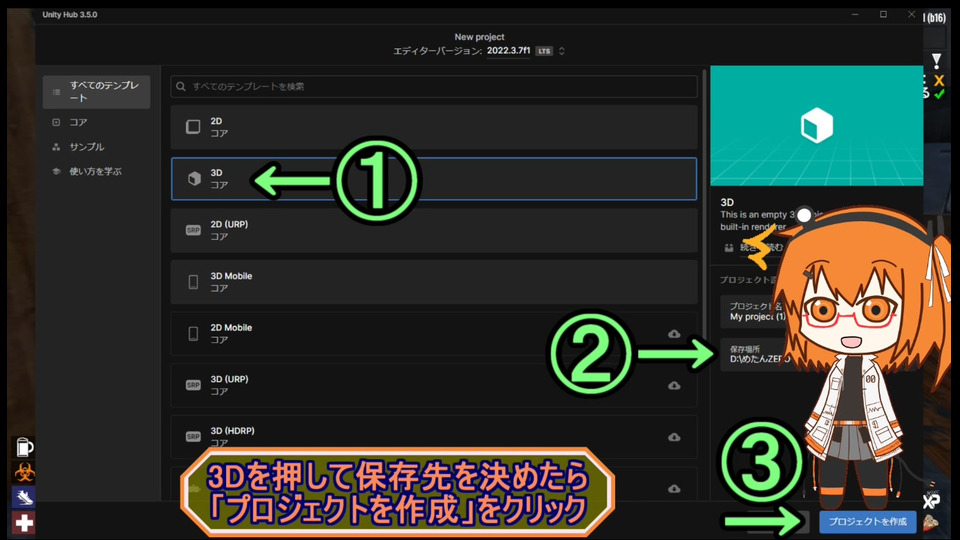Download the 2D Mobile template cloud icon

pos(674,334)
